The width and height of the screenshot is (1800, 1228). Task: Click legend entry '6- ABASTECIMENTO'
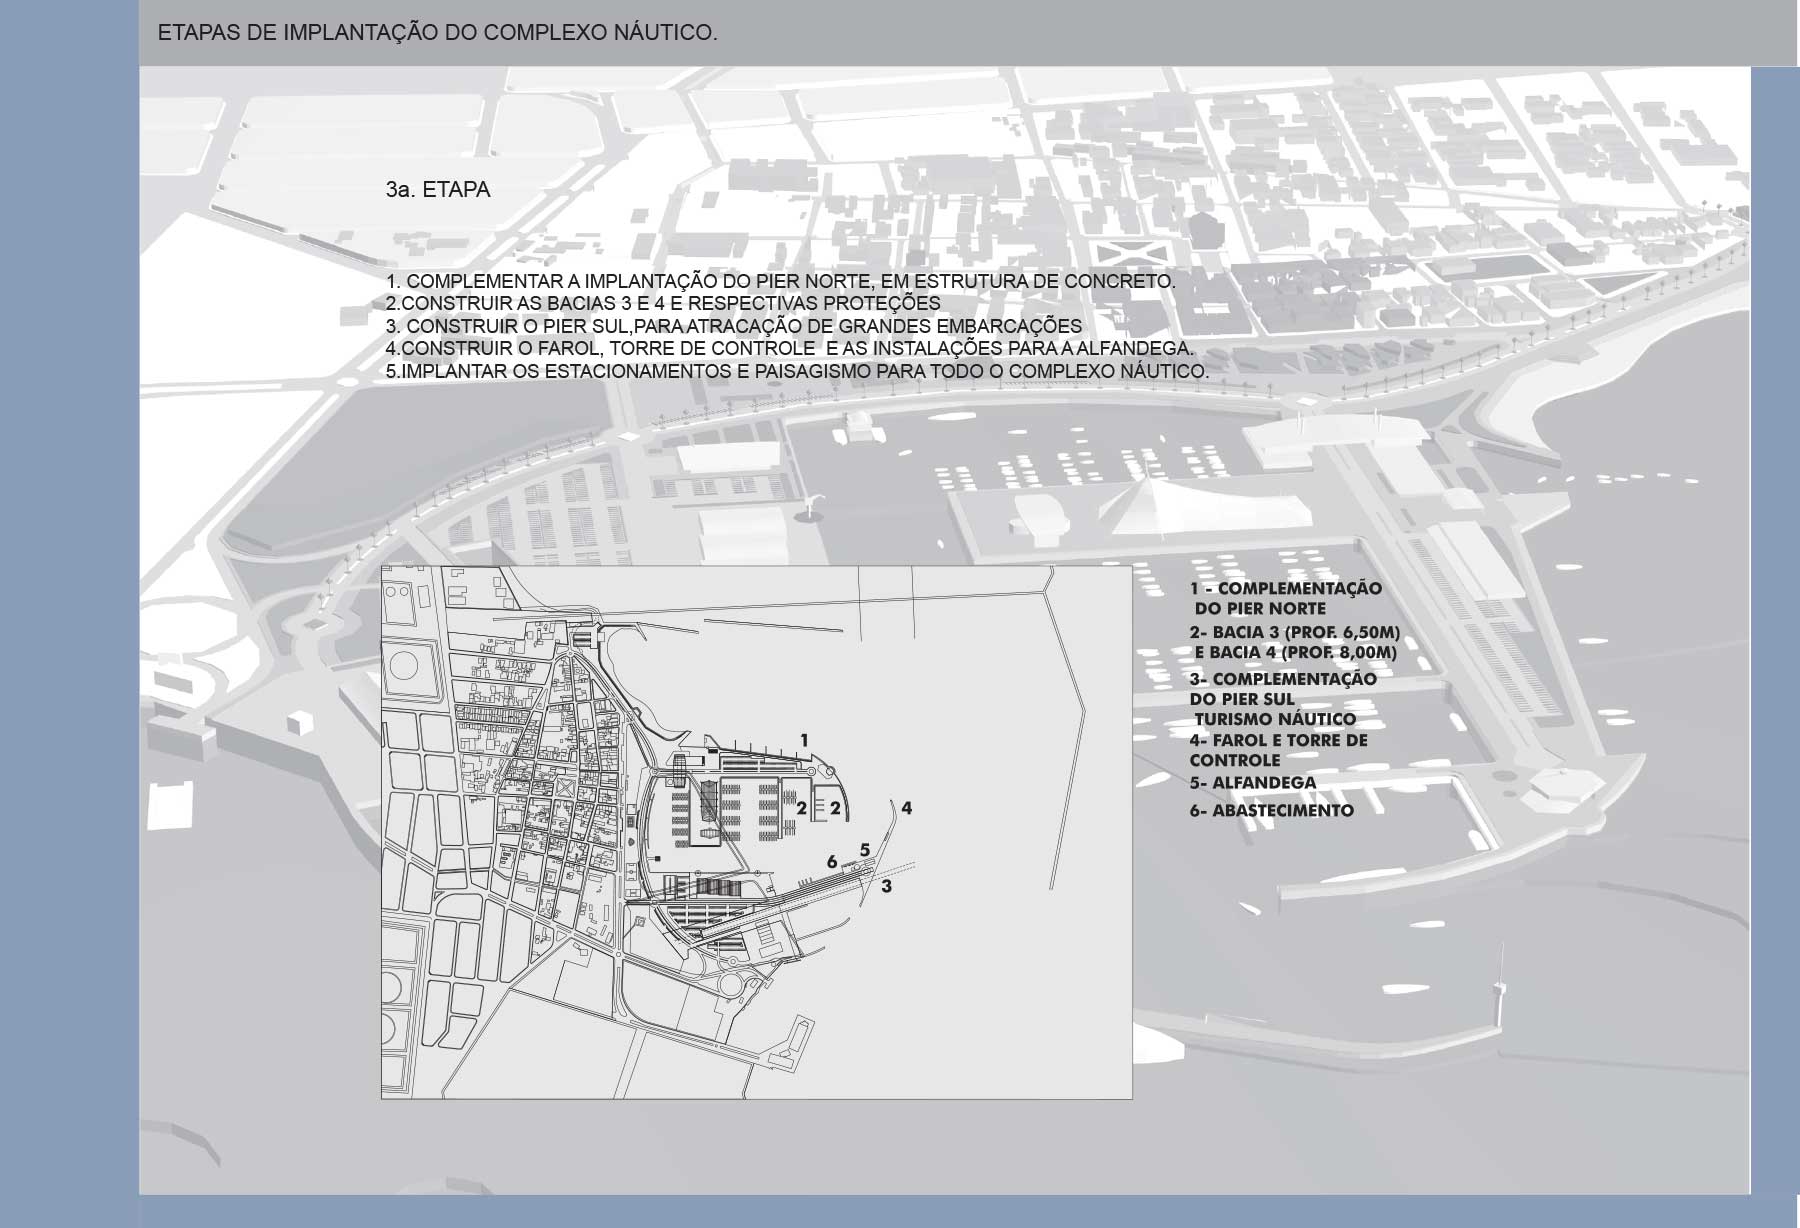pos(1272,811)
